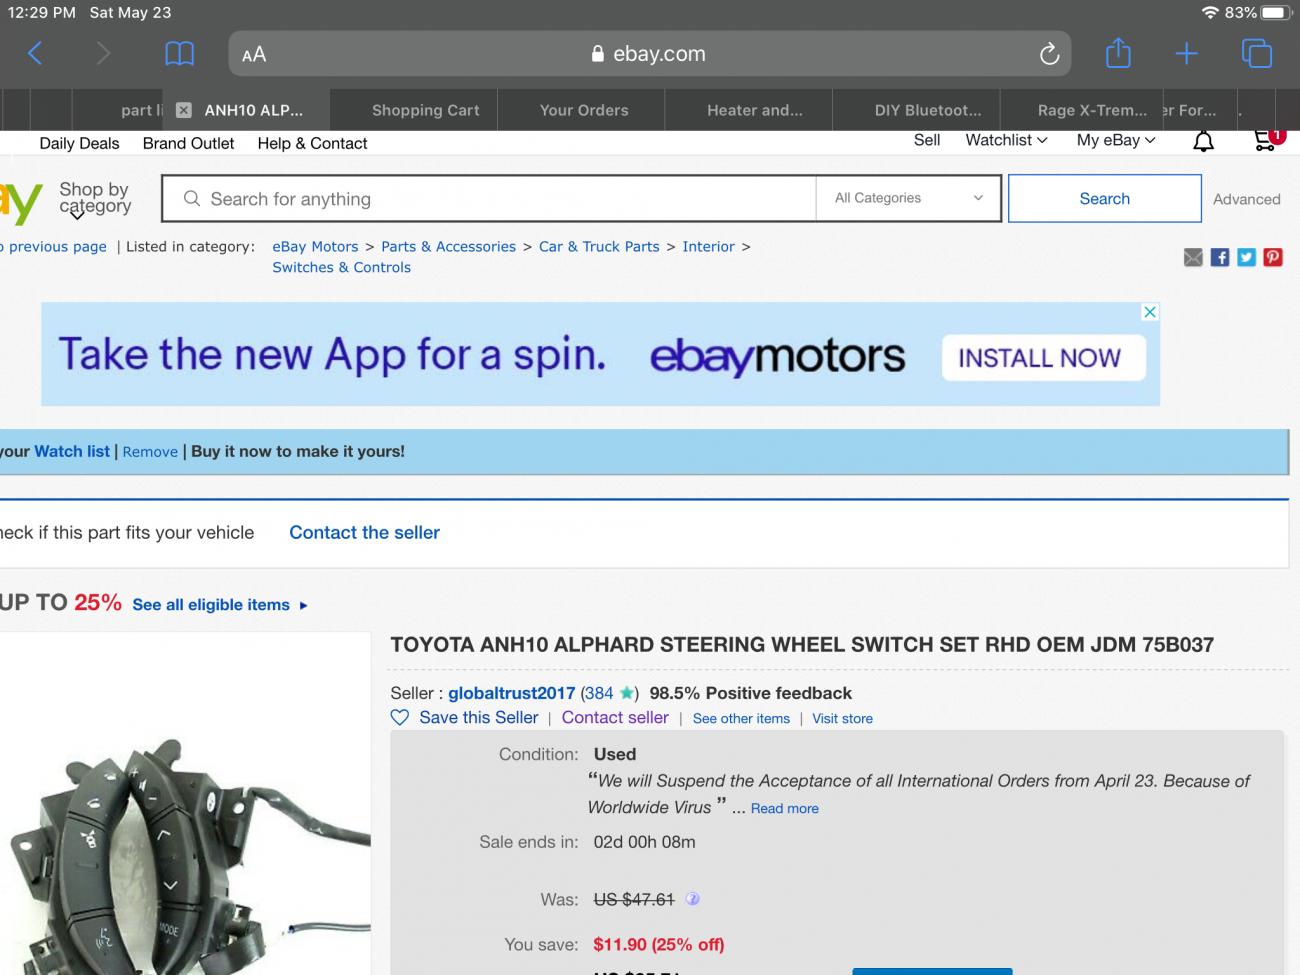
Task: Toggle Save this Seller heart
Action: (x=400, y=717)
